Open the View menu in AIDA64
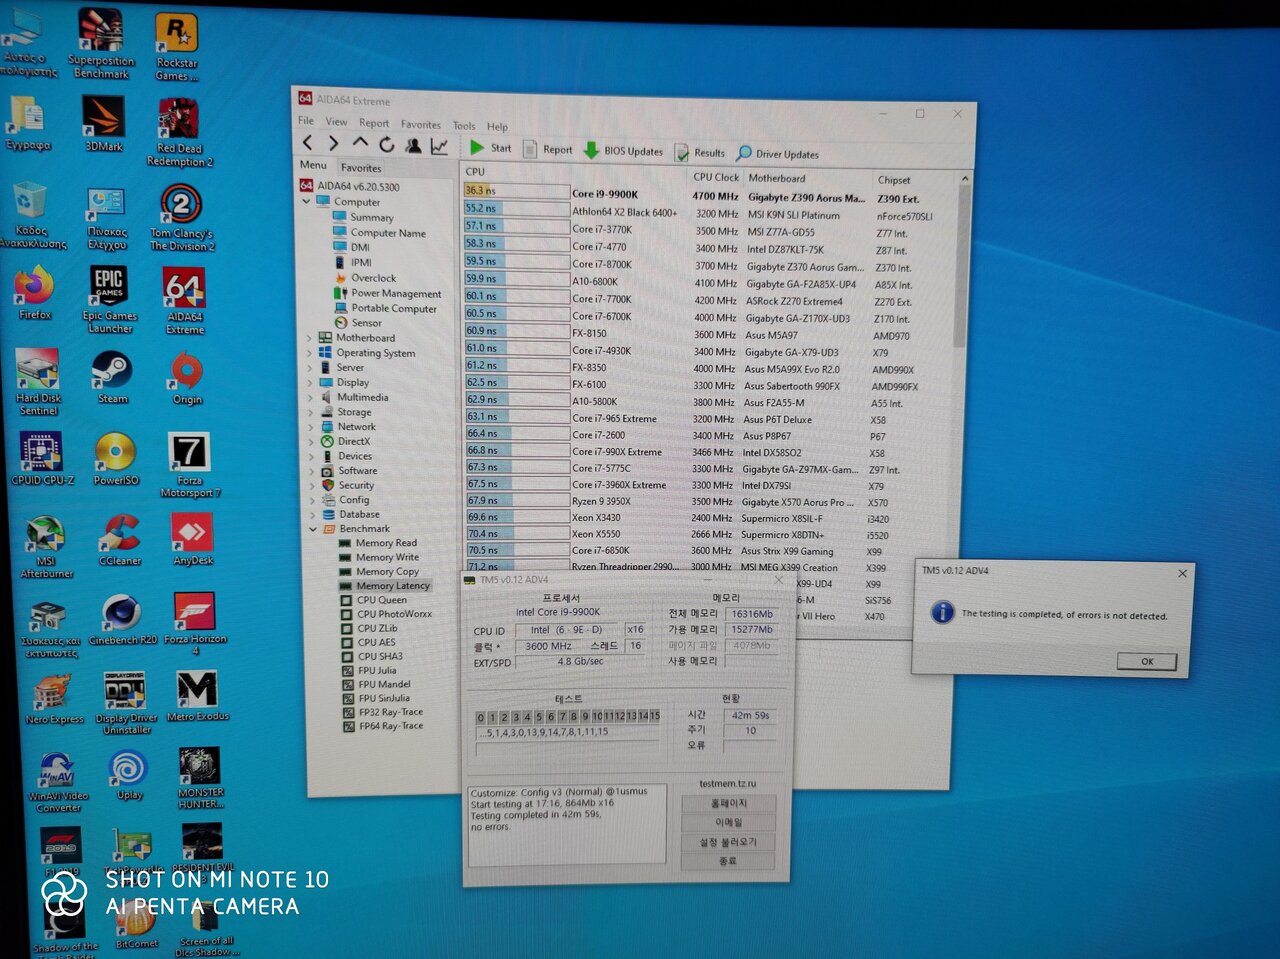The image size is (1280, 959). point(336,121)
